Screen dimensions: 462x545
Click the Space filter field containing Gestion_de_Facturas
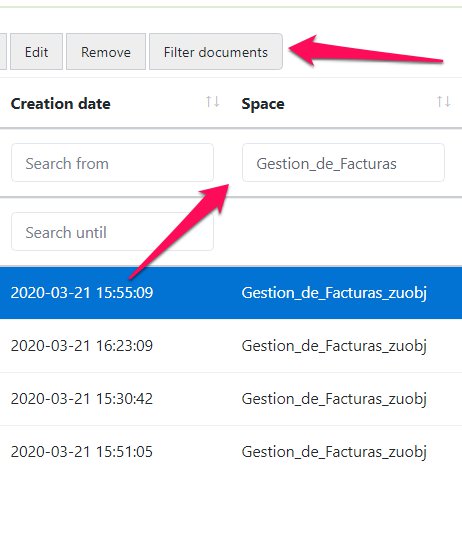tap(343, 163)
